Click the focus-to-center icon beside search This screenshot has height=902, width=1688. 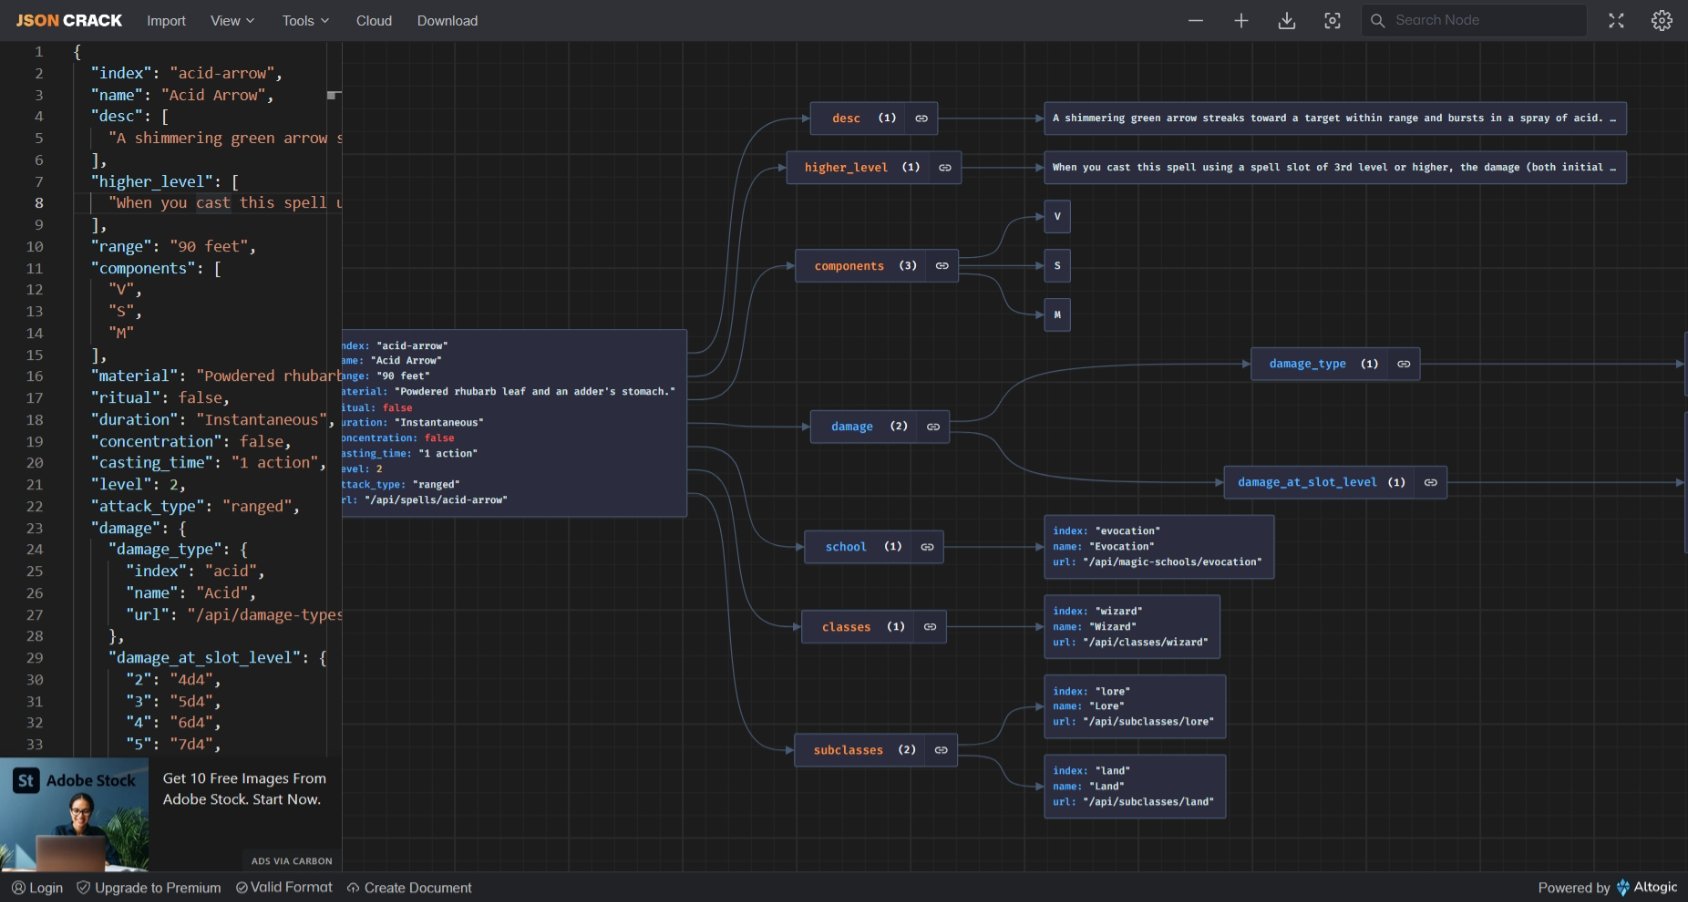point(1332,20)
